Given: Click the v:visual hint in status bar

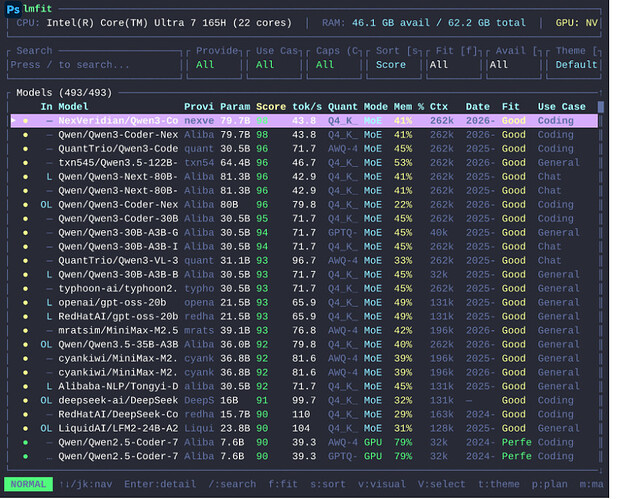Looking at the screenshot, I should 382,484.
